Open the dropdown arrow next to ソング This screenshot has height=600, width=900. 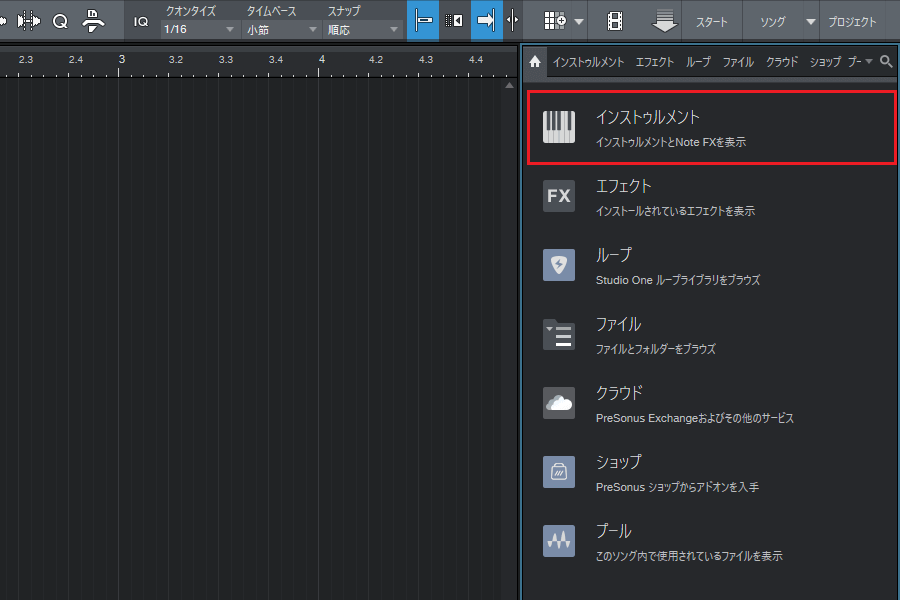point(810,22)
